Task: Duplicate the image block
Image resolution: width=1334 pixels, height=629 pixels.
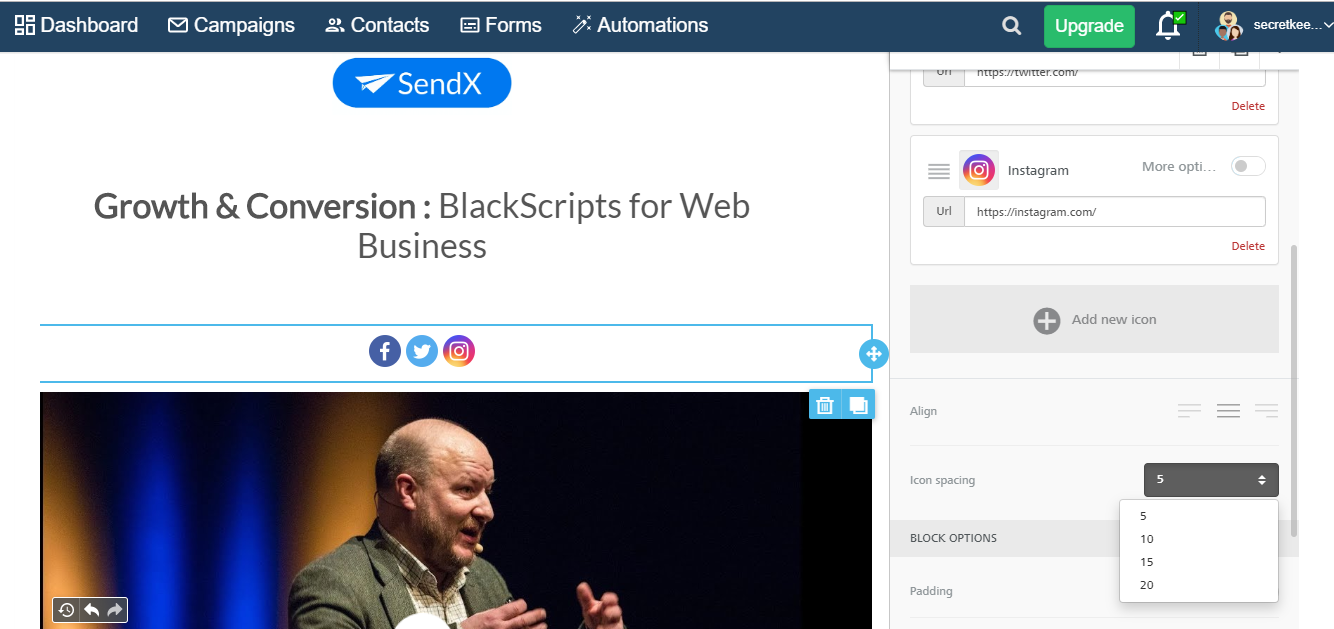Action: click(x=858, y=405)
